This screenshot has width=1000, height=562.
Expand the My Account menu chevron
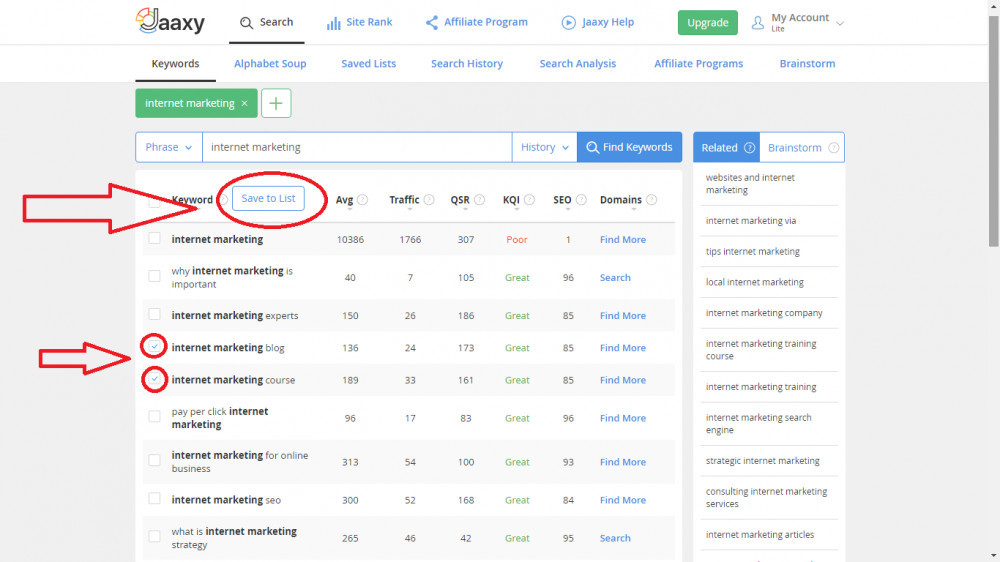840,24
